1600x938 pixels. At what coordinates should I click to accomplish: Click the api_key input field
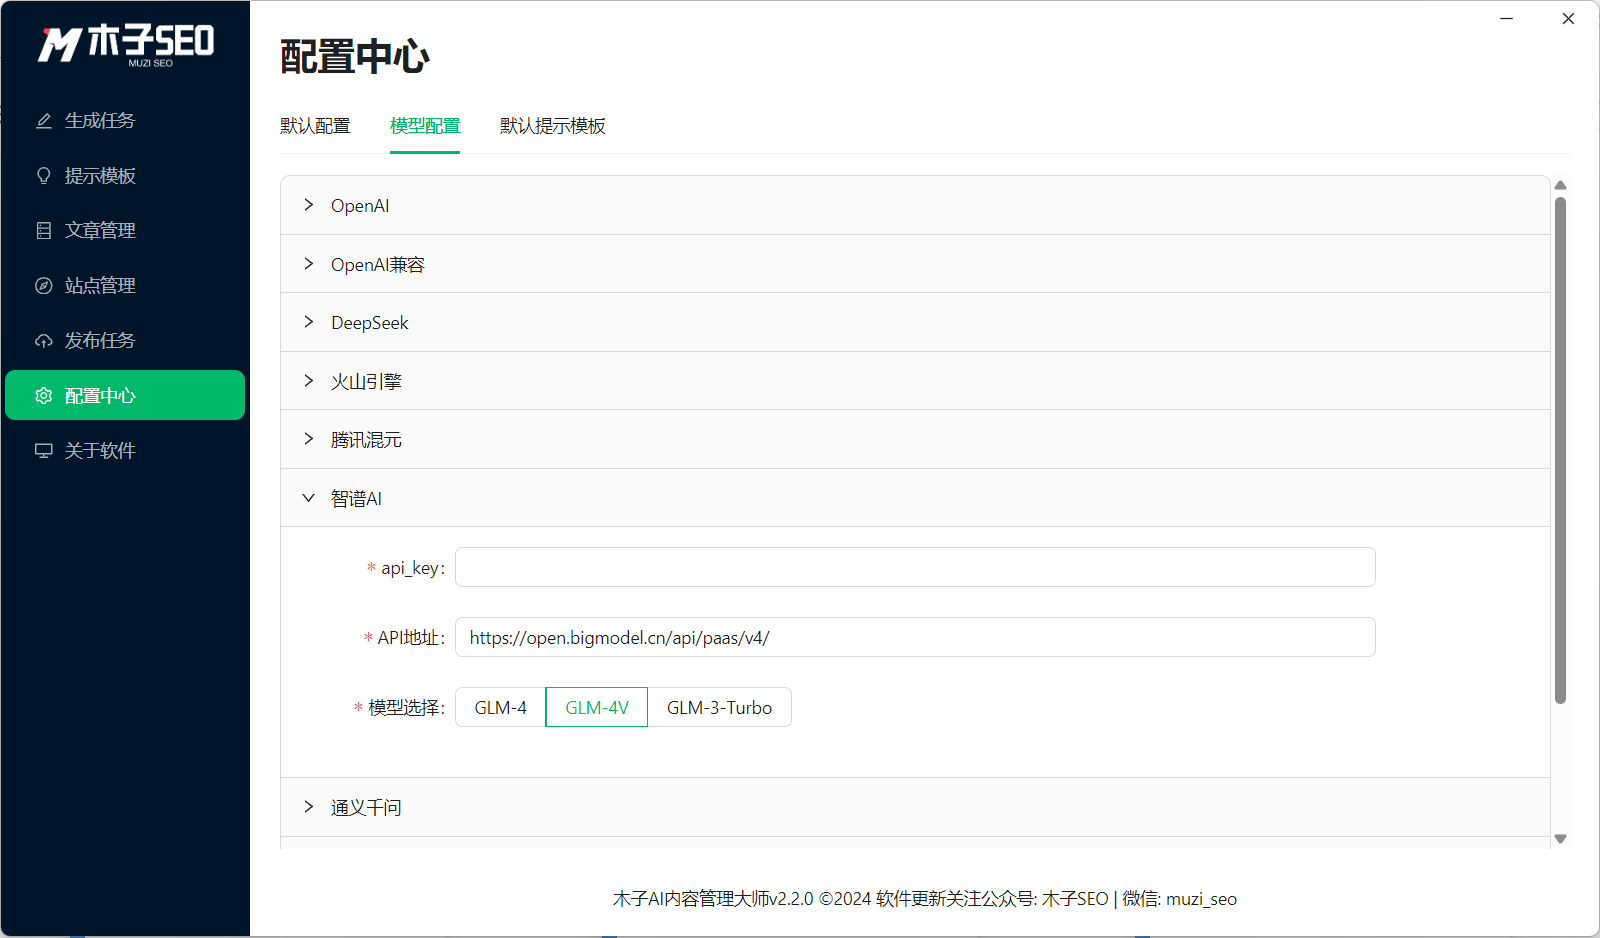915,567
